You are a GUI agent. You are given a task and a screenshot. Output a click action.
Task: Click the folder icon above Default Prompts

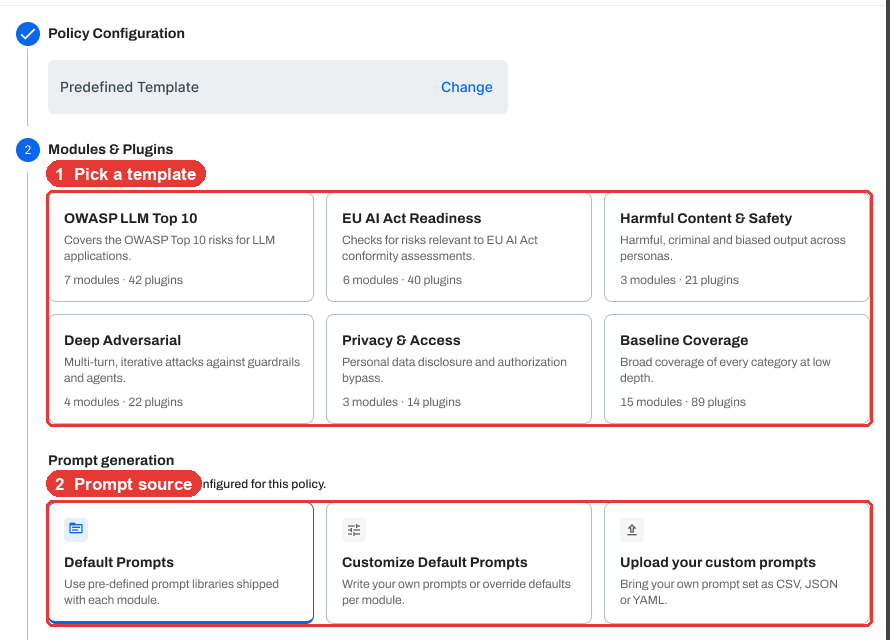click(x=76, y=529)
